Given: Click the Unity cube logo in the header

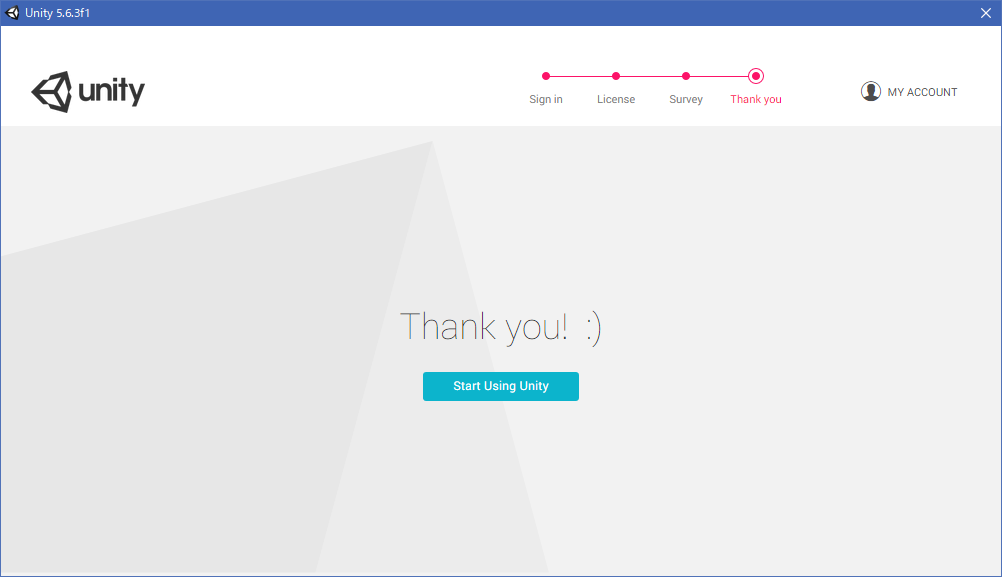Looking at the screenshot, I should coord(52,92).
